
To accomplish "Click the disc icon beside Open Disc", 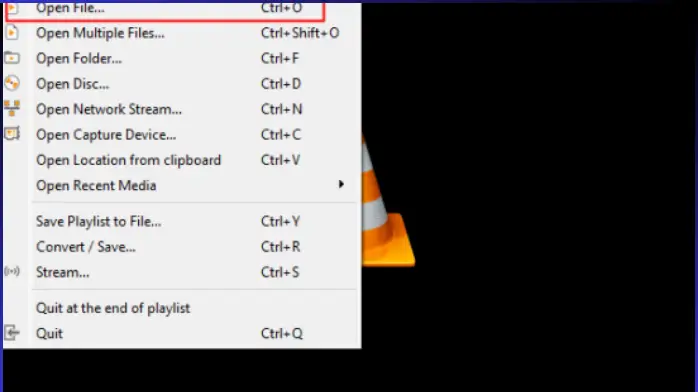I will pos(12,83).
